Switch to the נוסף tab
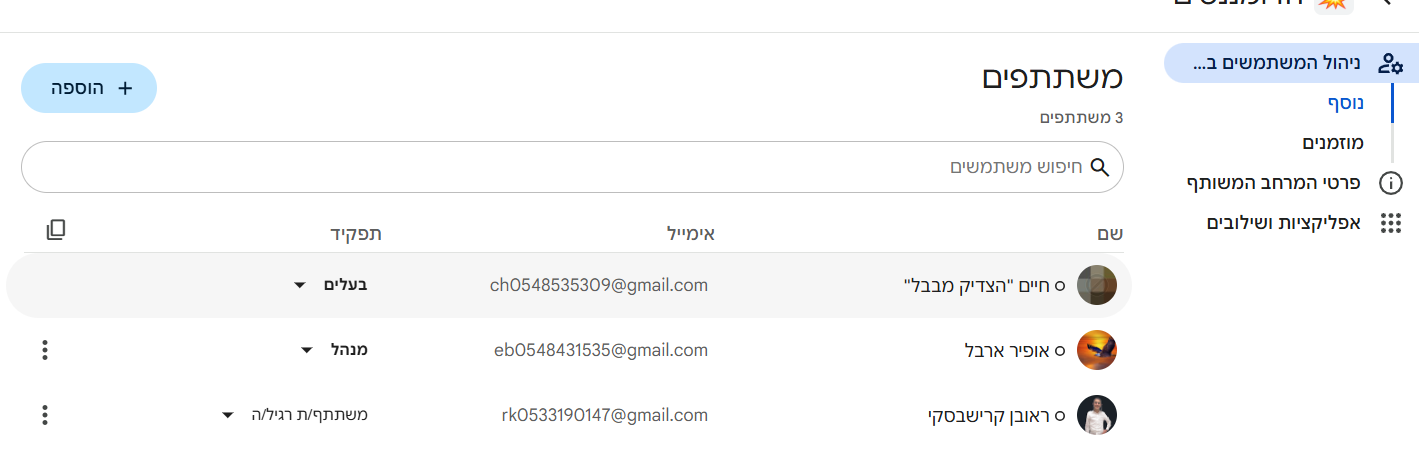Image resolution: width=1419 pixels, height=474 pixels. point(1346,103)
